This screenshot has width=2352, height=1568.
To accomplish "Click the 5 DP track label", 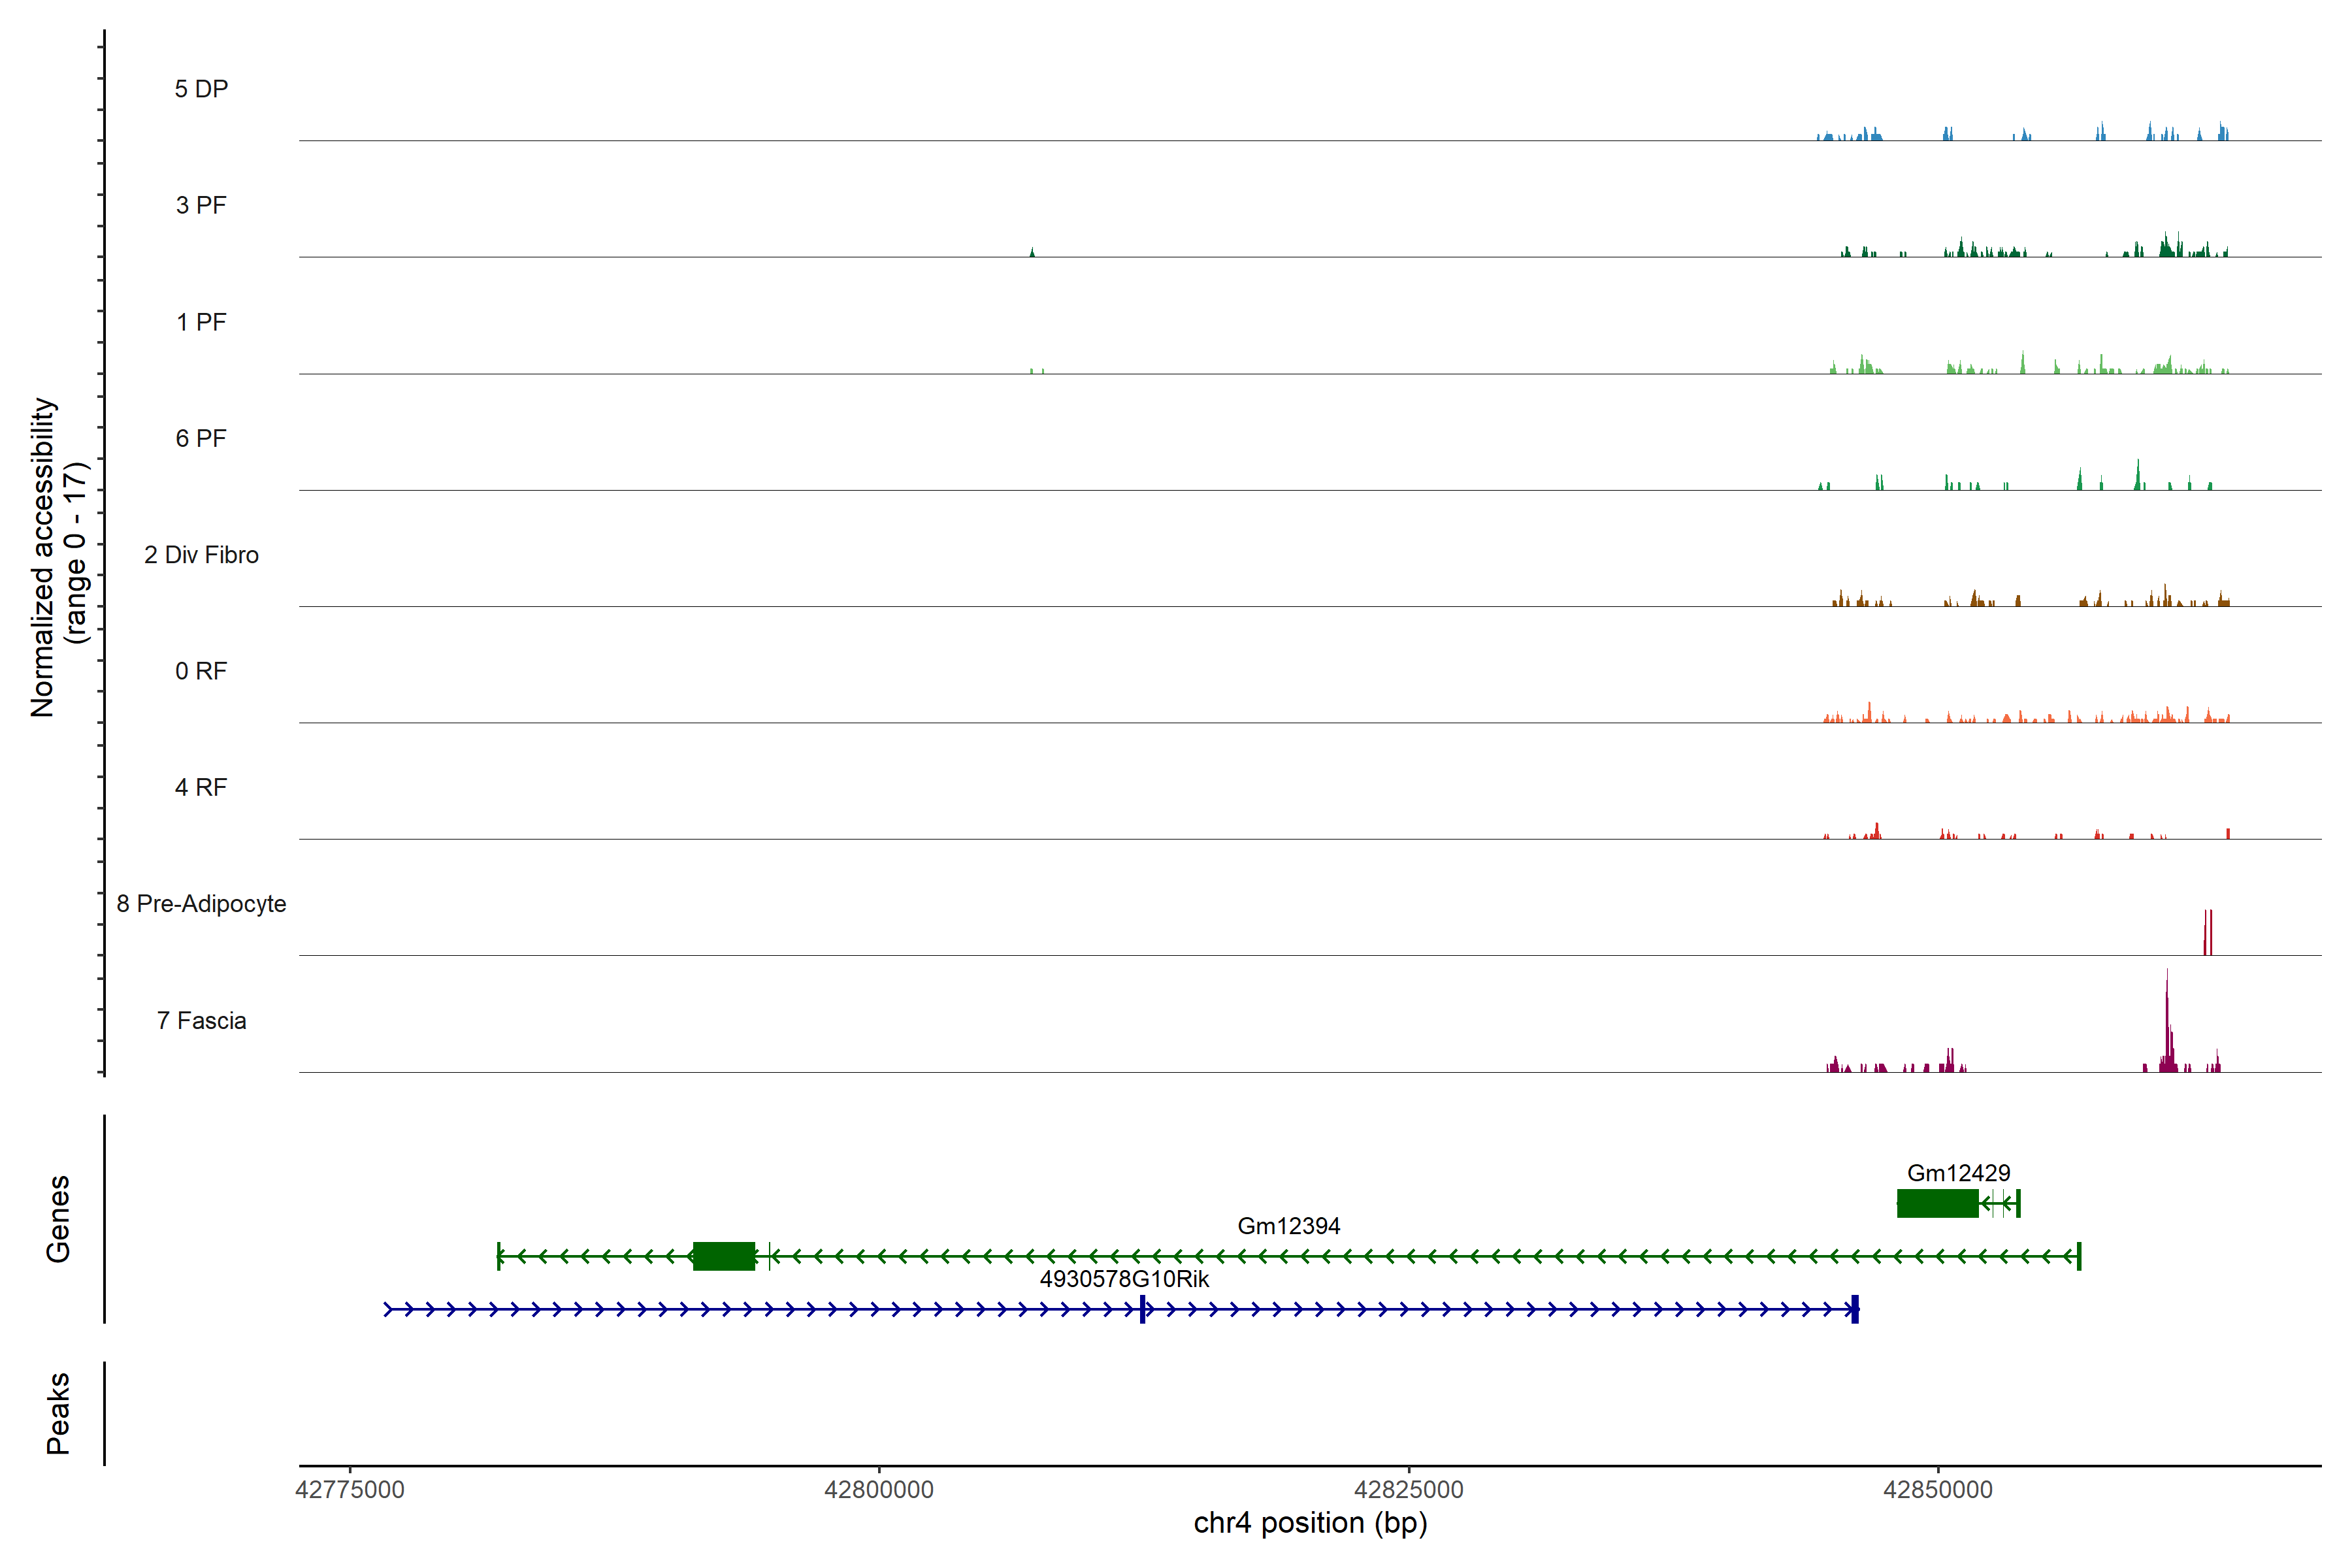I will [201, 89].
